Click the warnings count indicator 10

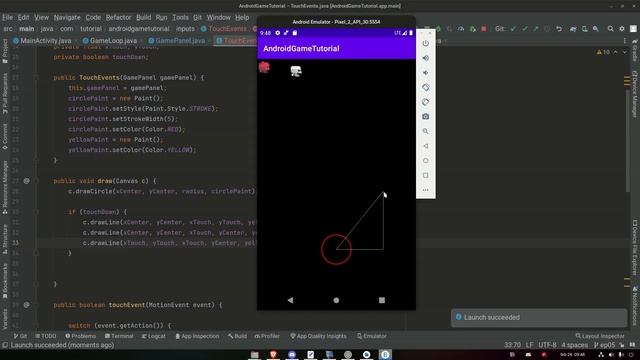603,52
